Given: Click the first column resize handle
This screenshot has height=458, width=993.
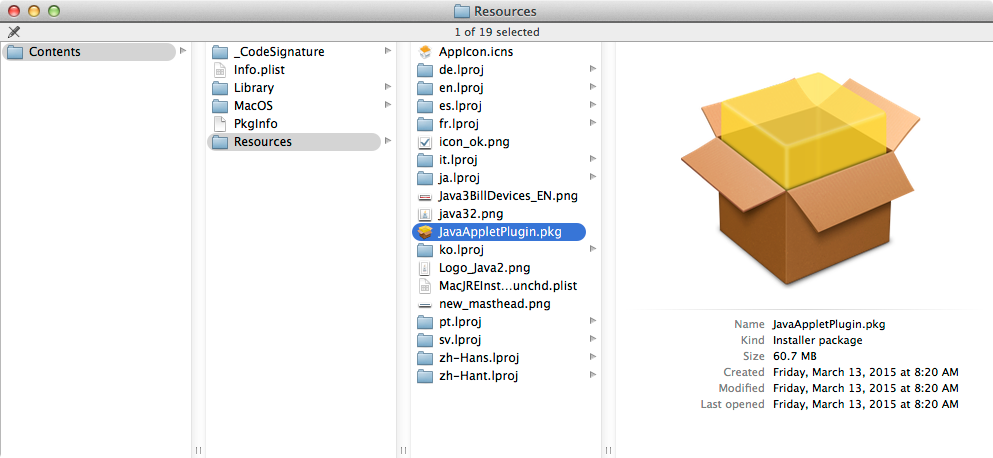Looking at the screenshot, I should click(198, 450).
